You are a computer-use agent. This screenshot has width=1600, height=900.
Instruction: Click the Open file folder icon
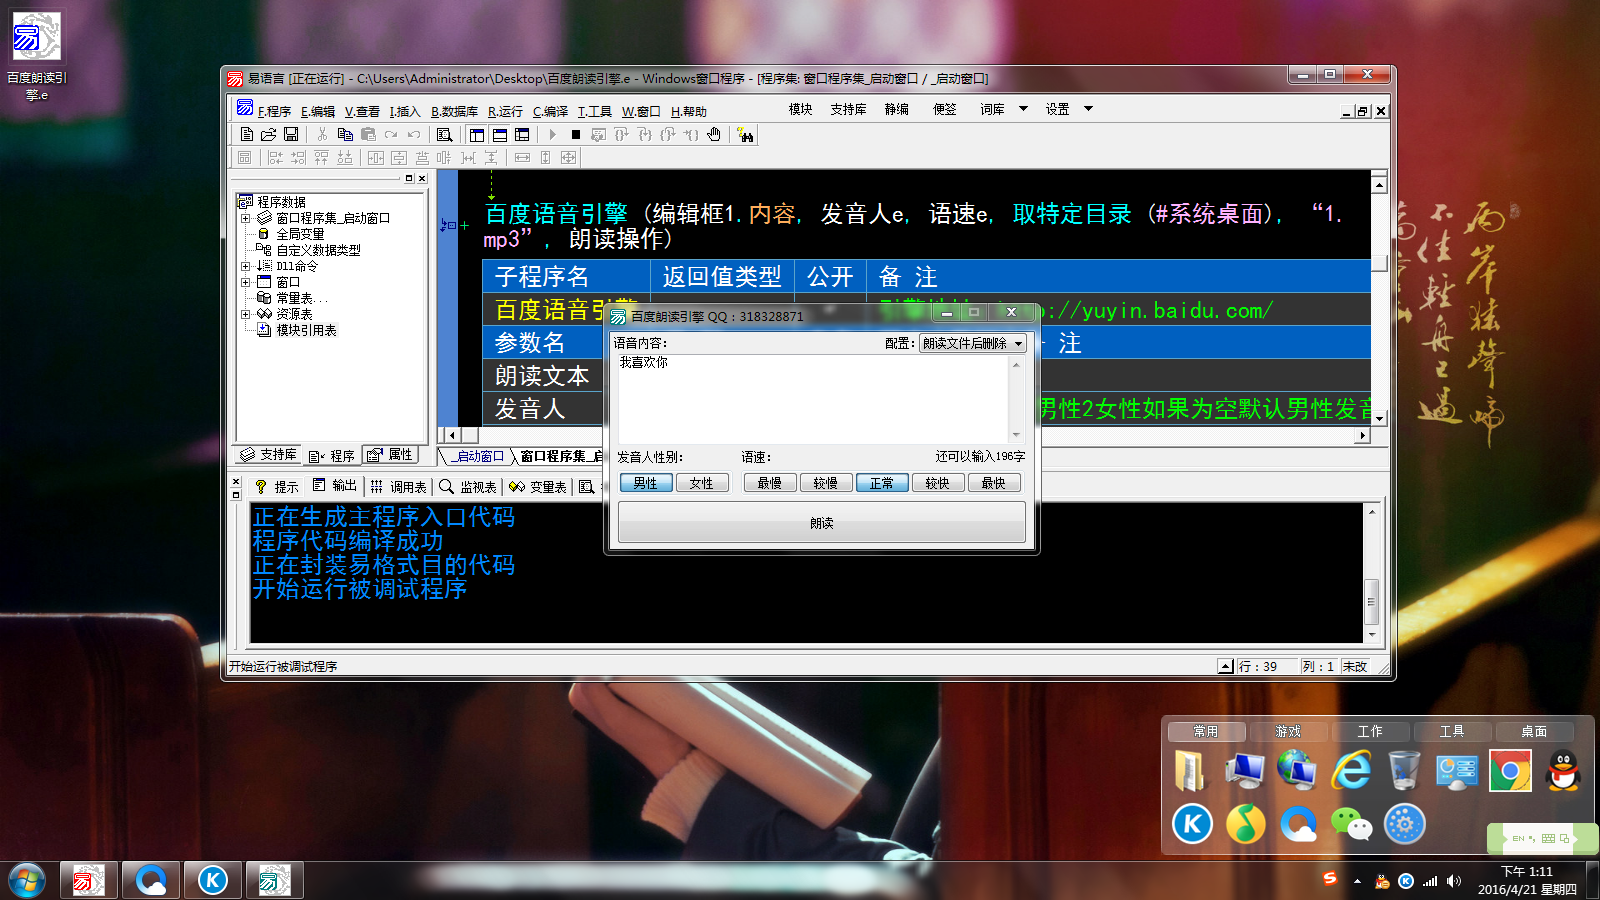coord(269,134)
